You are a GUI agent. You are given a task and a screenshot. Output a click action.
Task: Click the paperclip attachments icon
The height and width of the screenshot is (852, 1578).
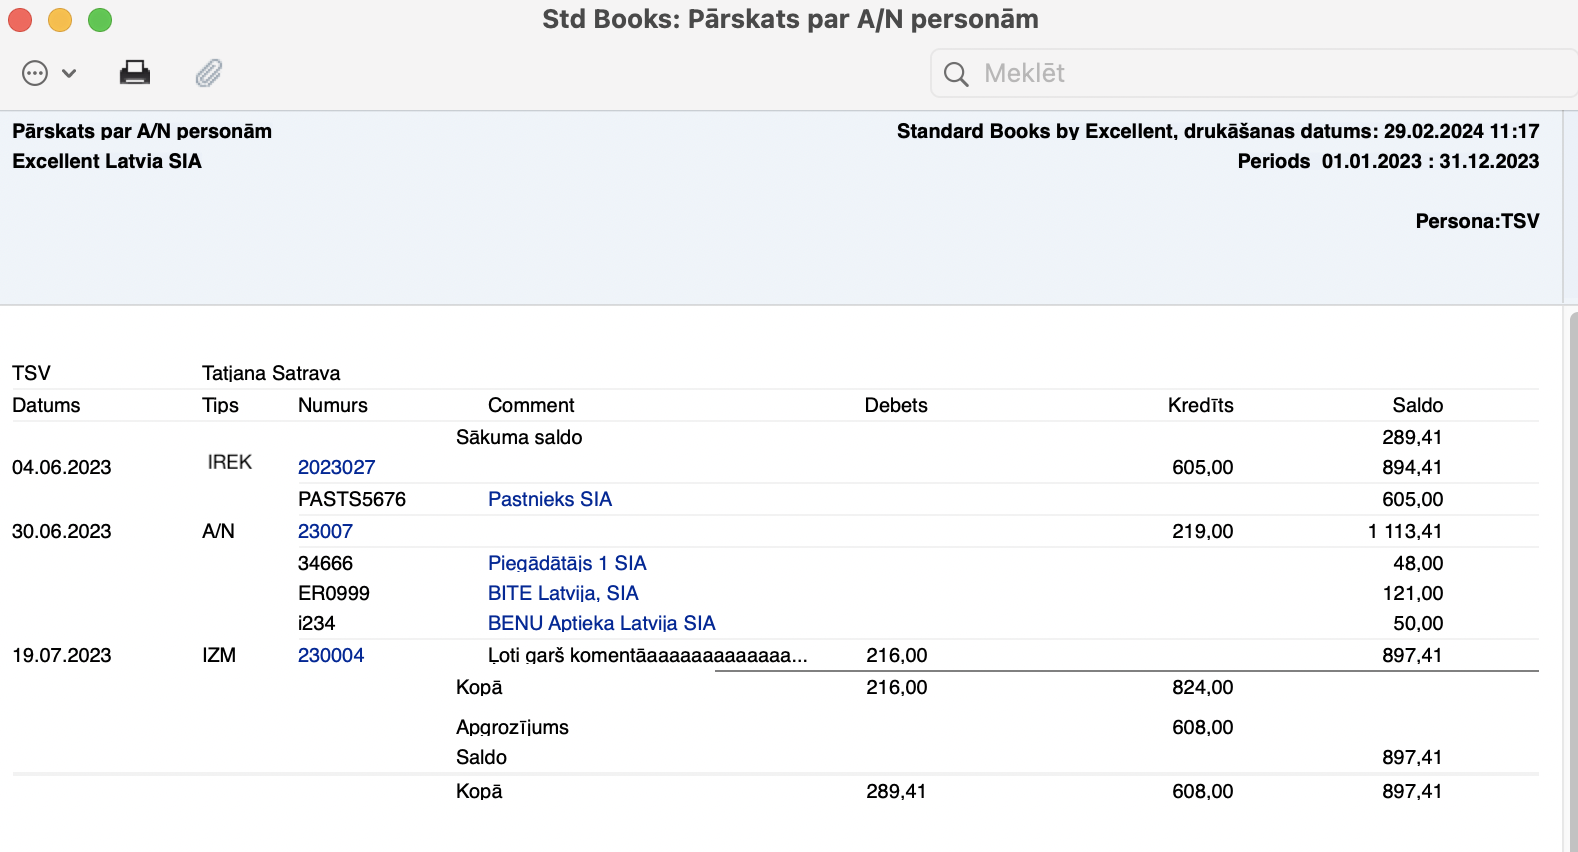(208, 73)
